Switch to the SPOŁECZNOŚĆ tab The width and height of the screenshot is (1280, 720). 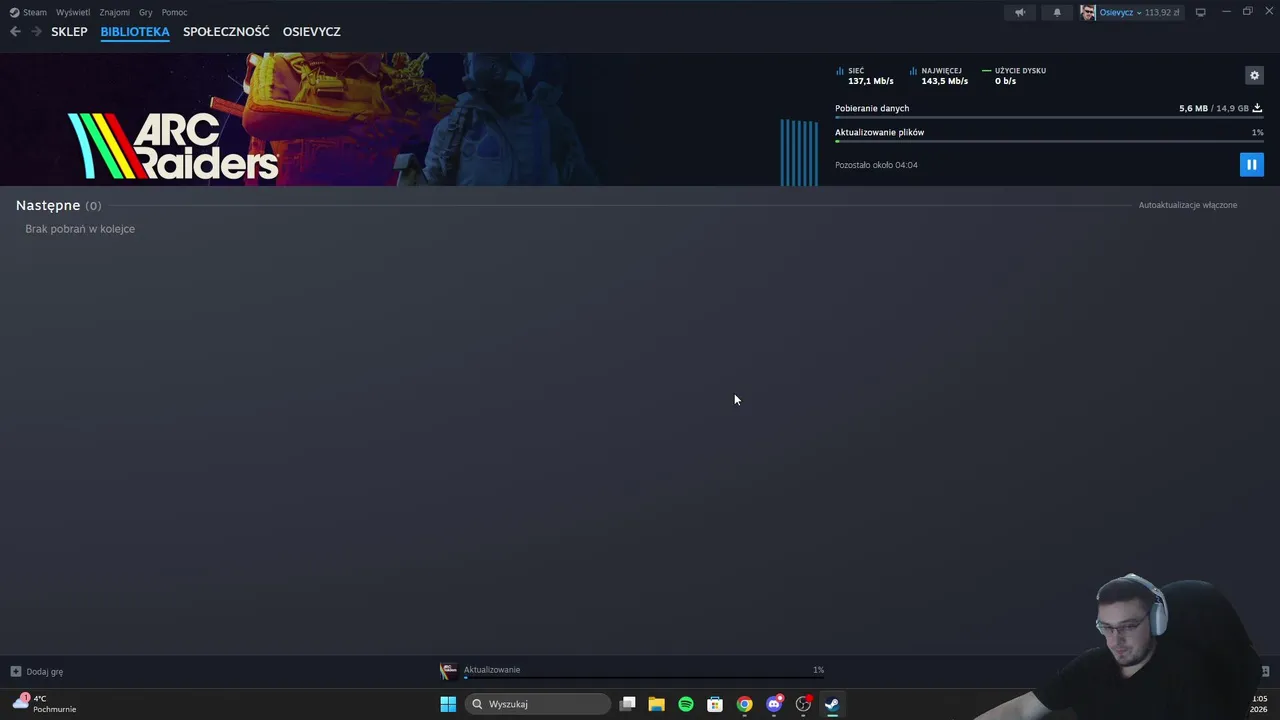click(x=226, y=32)
